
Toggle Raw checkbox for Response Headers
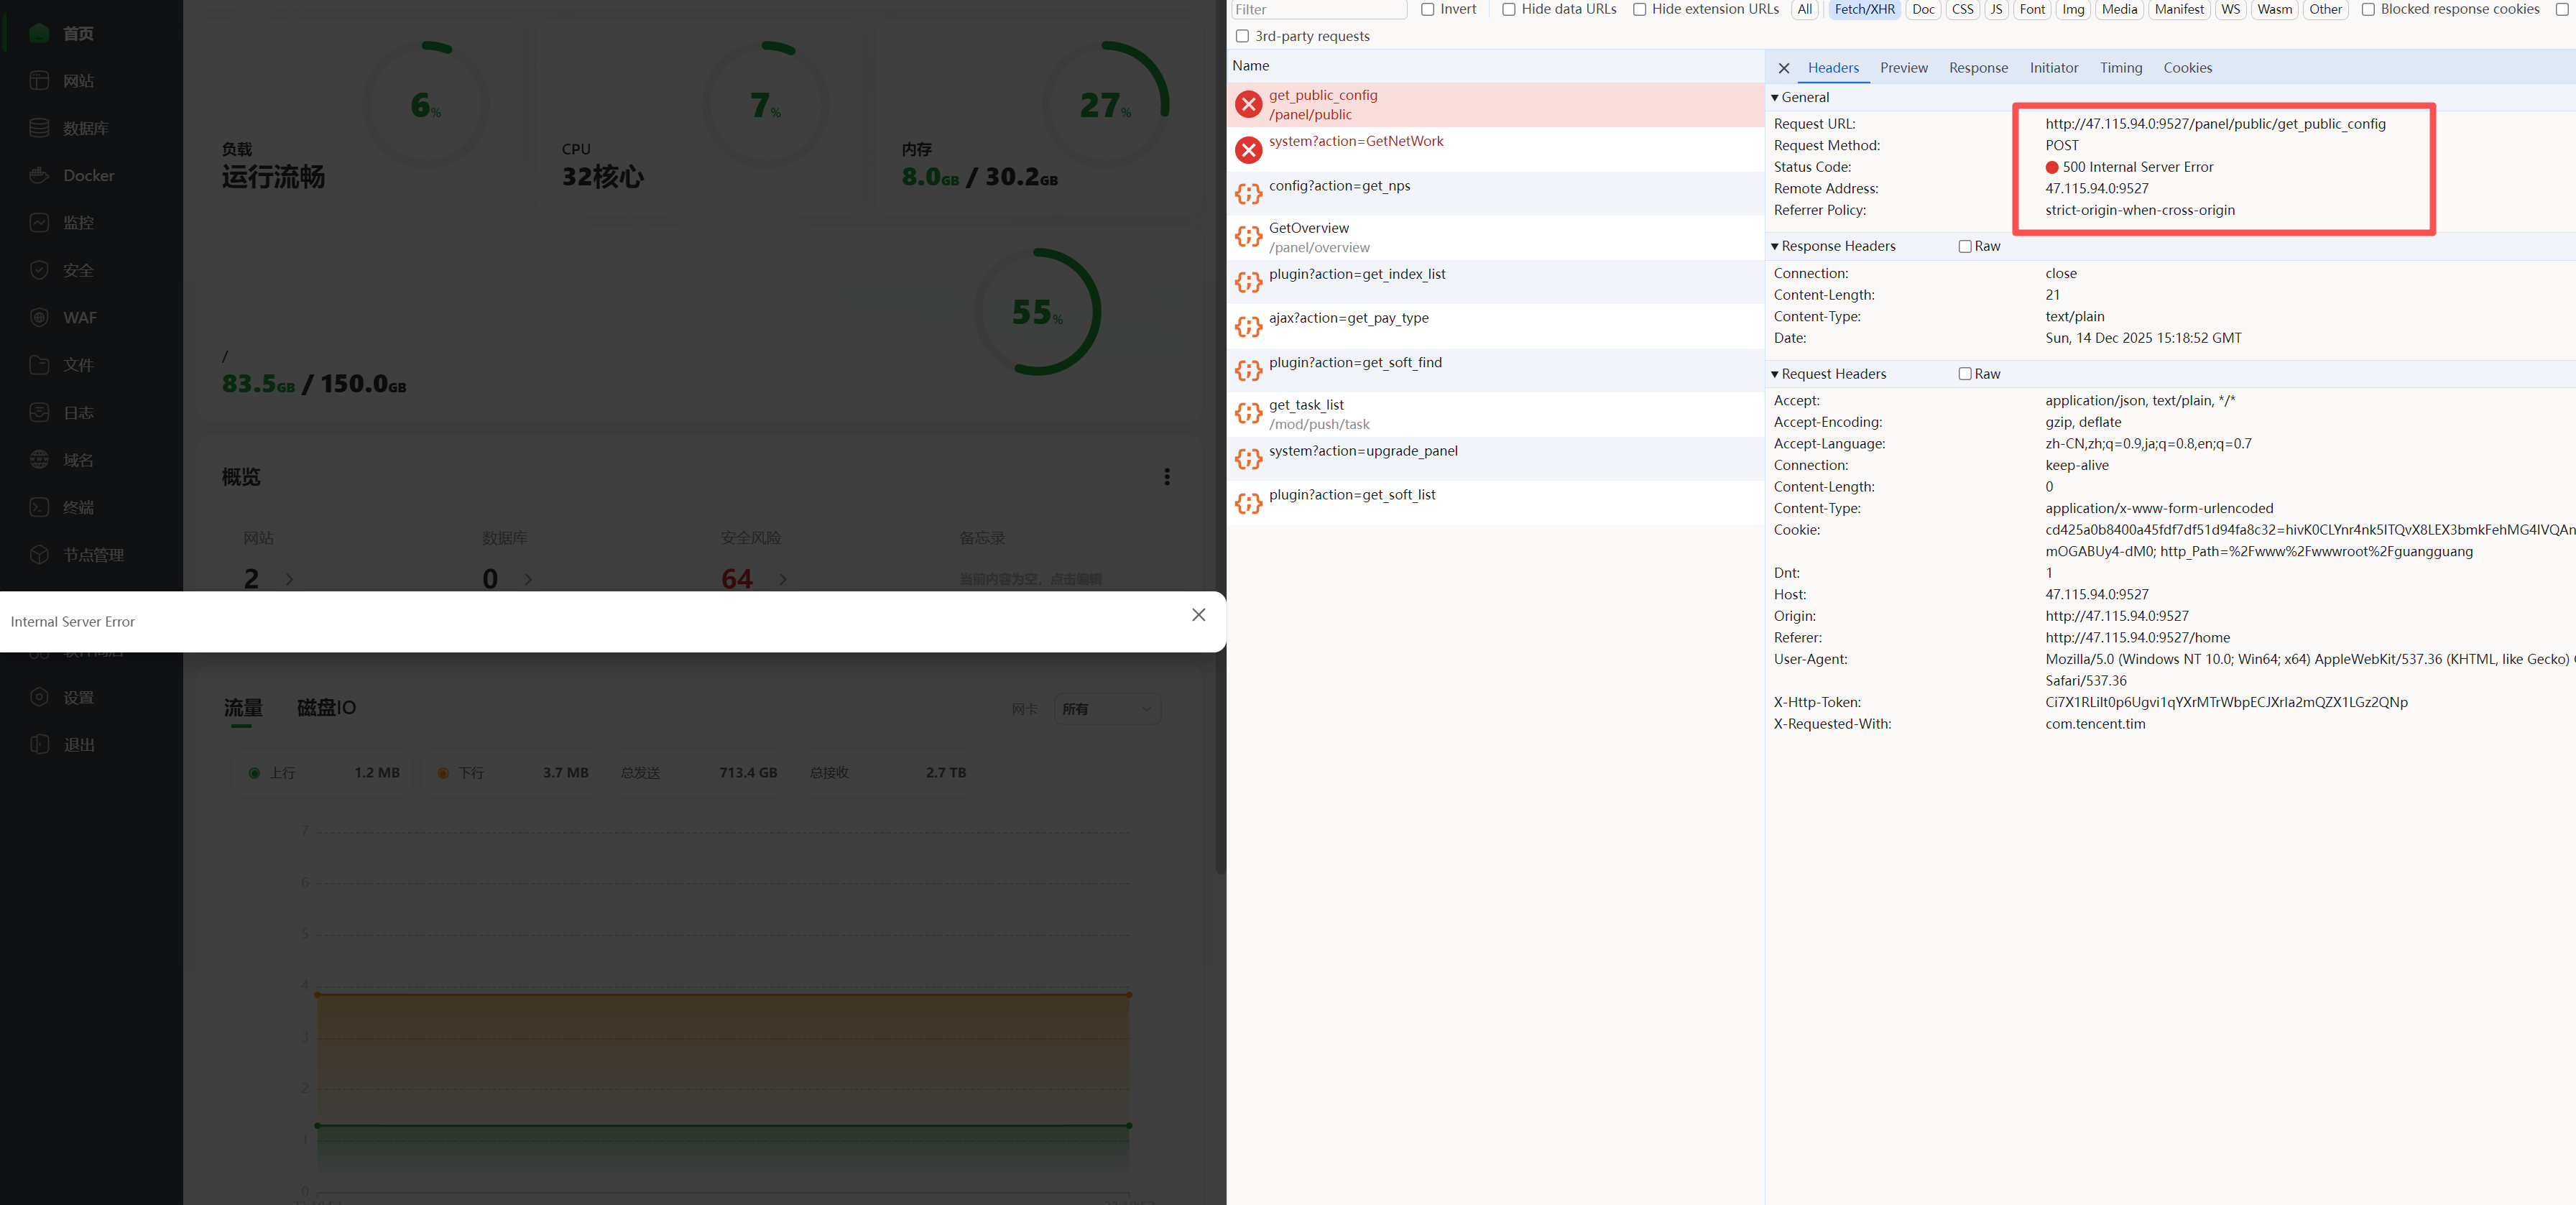click(x=1964, y=246)
